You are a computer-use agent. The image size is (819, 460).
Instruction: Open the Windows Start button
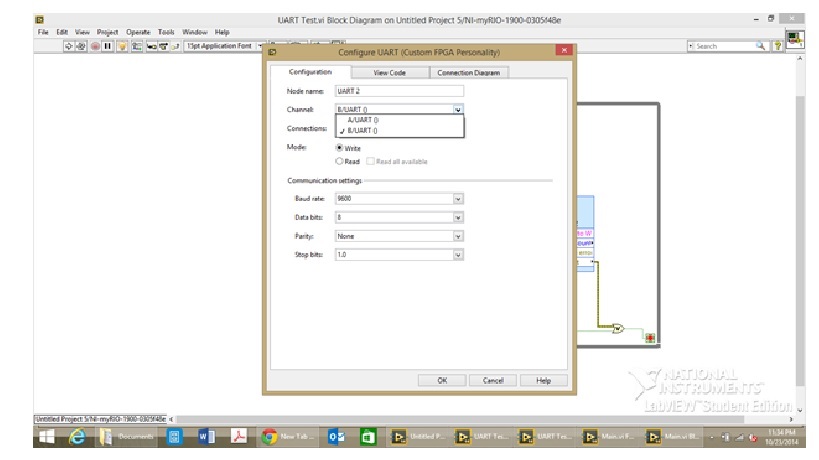click(46, 437)
